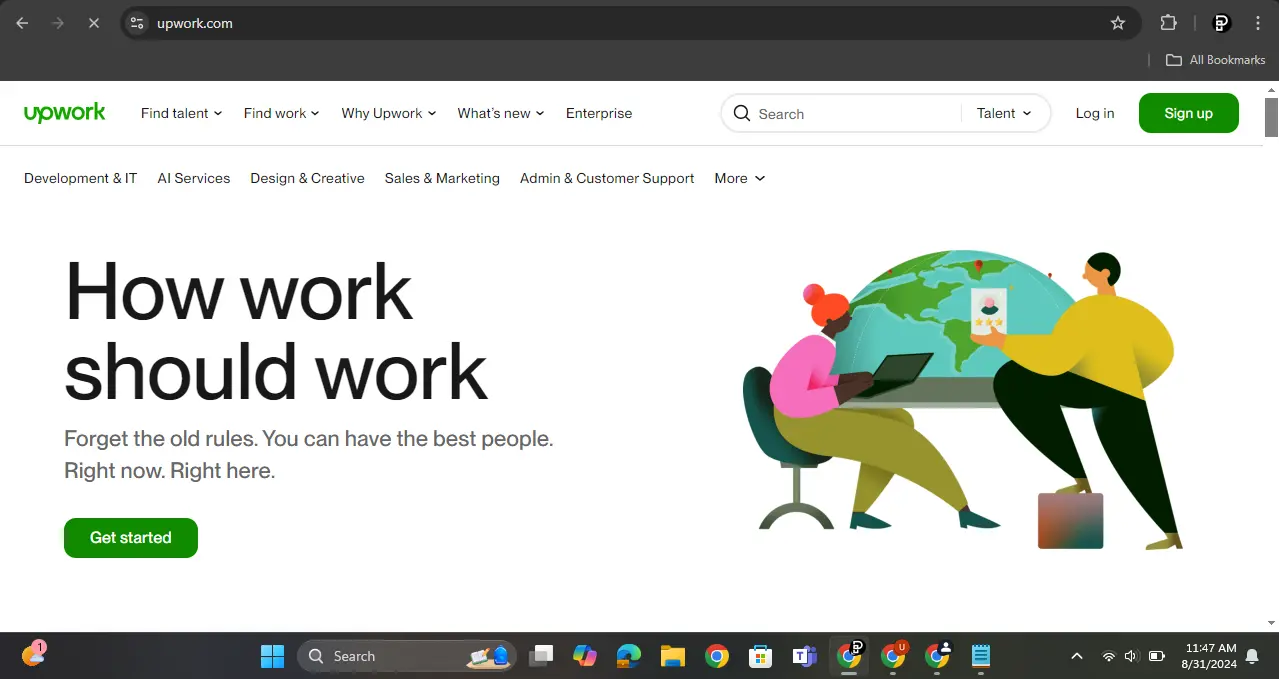Show hidden system tray icons
Screen dimensions: 1279x679
click(x=1077, y=656)
